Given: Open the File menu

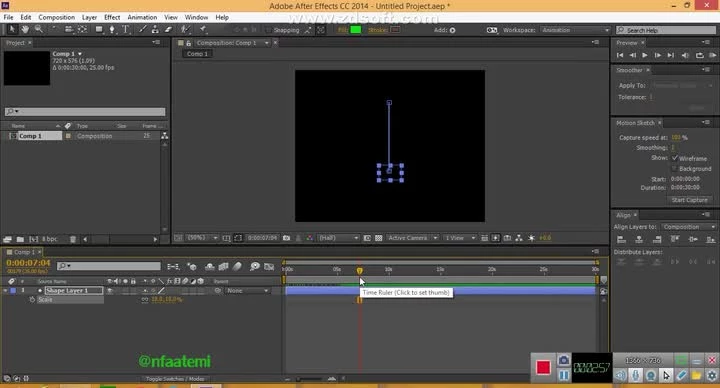Looking at the screenshot, I should (8, 17).
